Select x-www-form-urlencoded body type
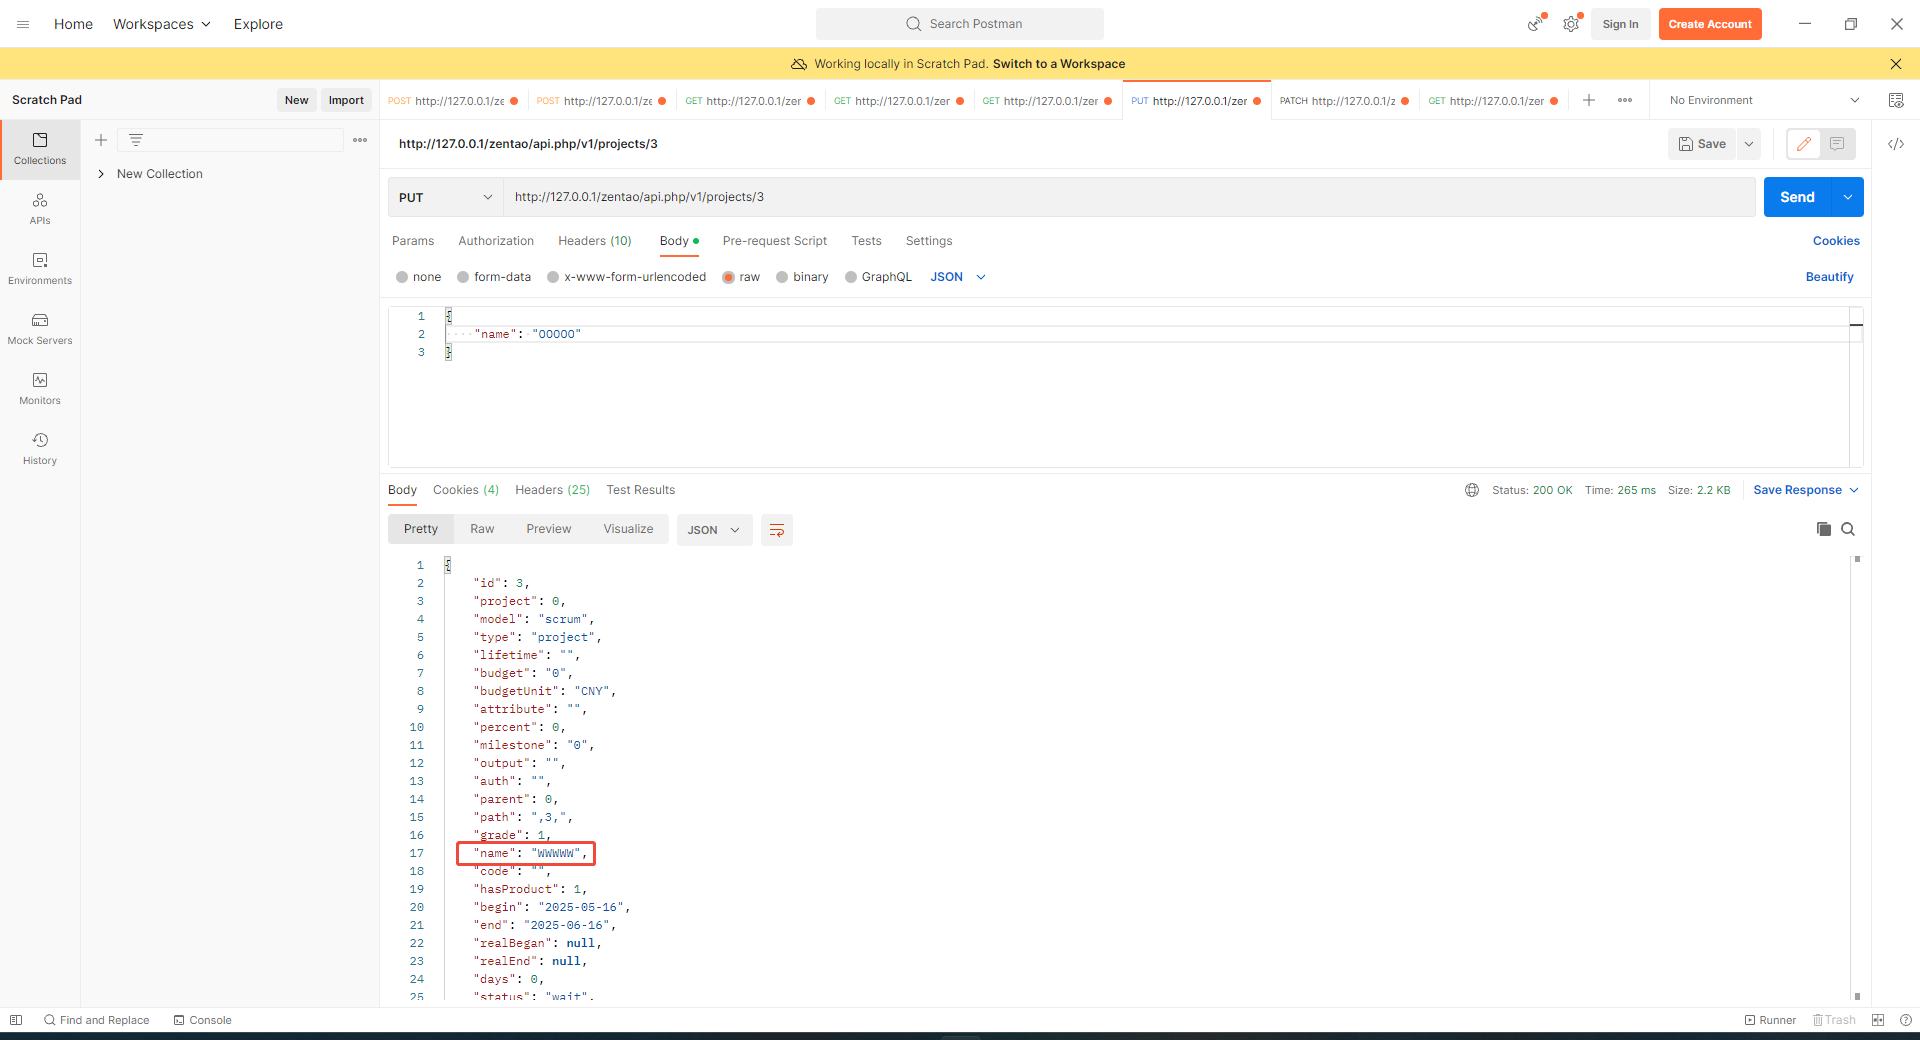1920x1040 pixels. click(x=626, y=277)
